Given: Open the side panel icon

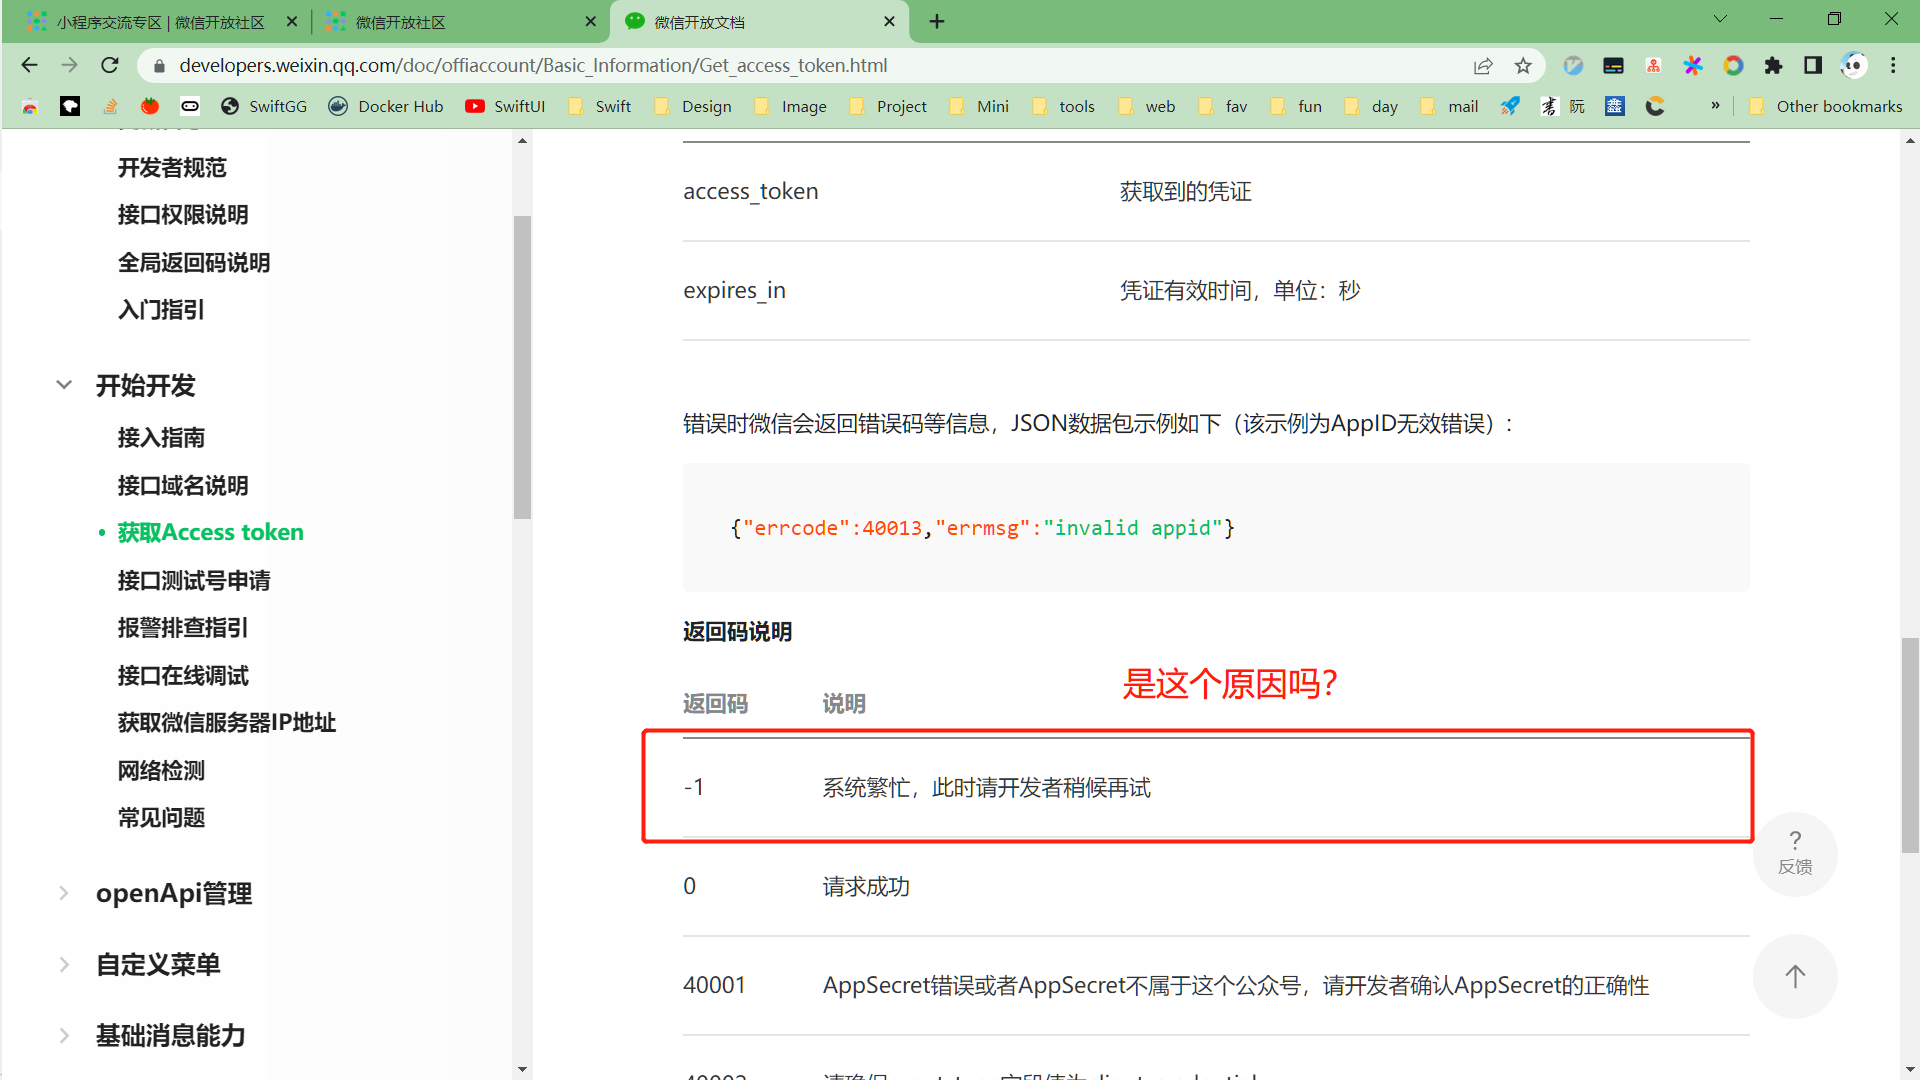Looking at the screenshot, I should [x=1813, y=66].
